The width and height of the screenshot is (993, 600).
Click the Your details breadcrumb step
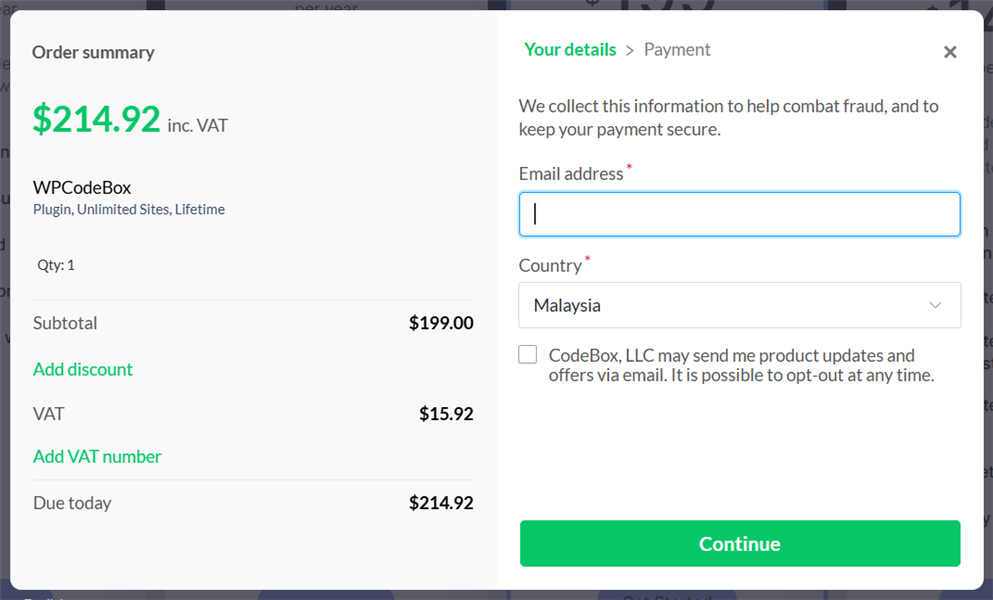(x=570, y=50)
